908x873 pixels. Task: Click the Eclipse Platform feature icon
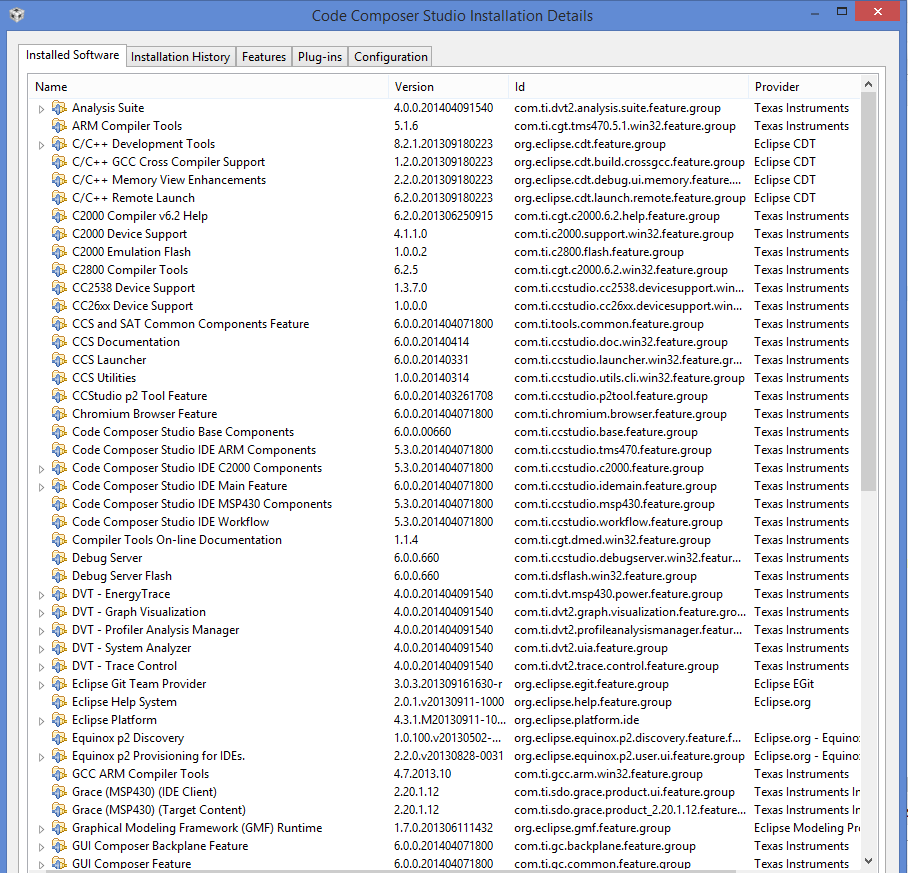59,720
